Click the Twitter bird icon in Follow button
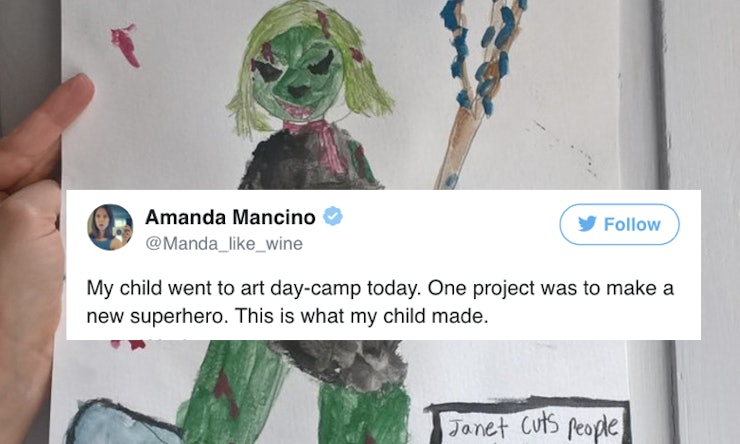The width and height of the screenshot is (740, 444). pos(587,224)
